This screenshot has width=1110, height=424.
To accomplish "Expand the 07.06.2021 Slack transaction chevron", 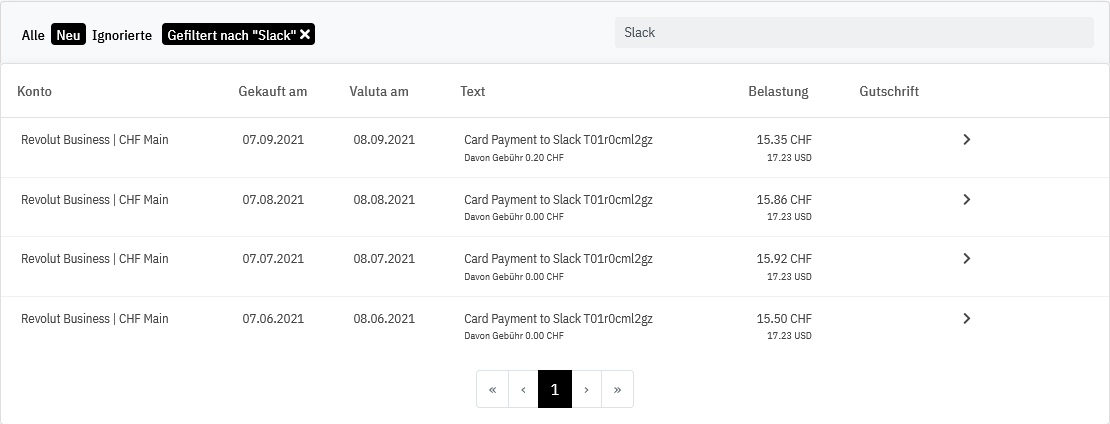I will pos(966,319).
